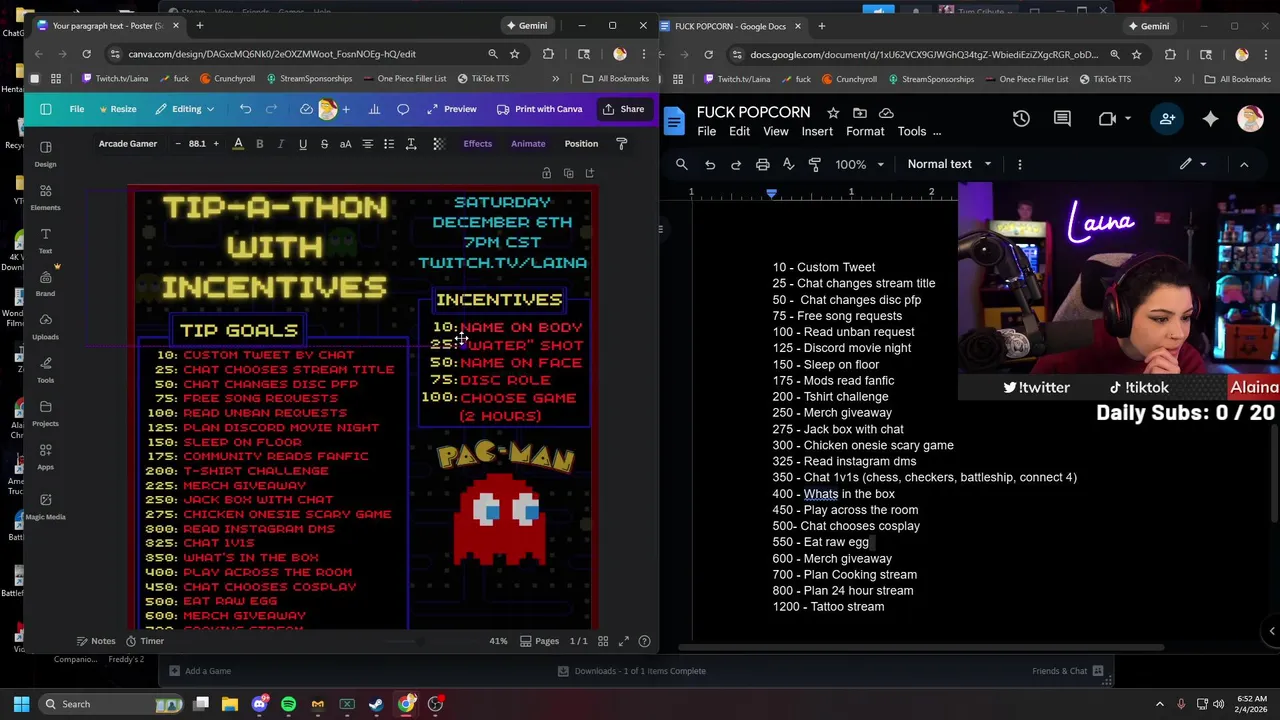Undo last action in Canva

tap(245, 109)
